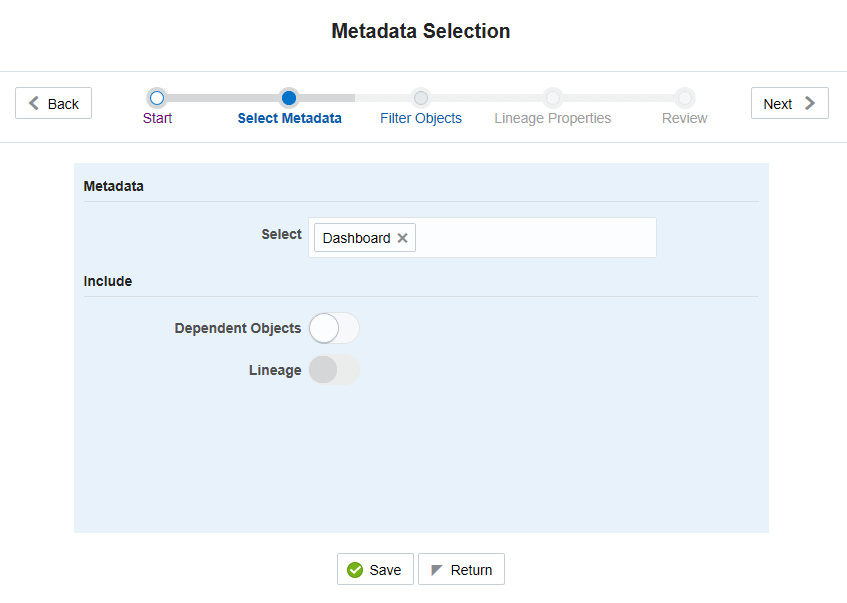Enable the Dependent Objects toggle
Image resolution: width=847 pixels, height=603 pixels.
point(334,328)
